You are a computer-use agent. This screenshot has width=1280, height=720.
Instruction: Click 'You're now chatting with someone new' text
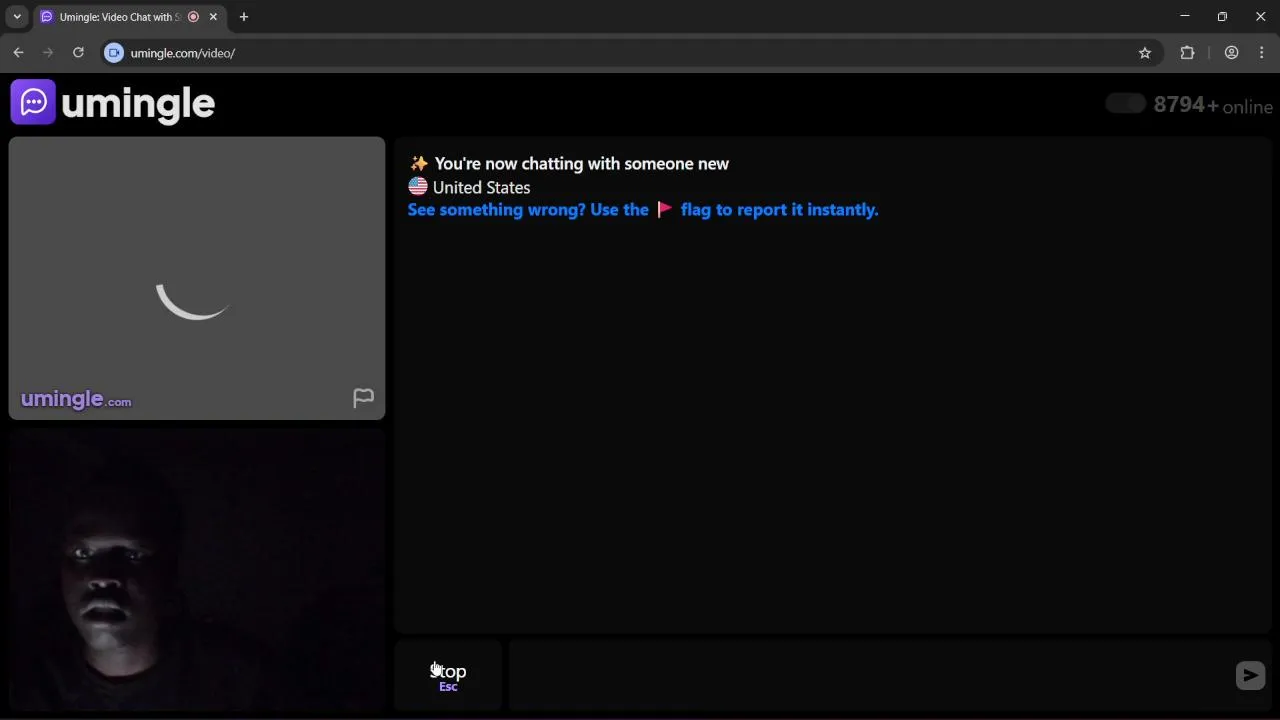coord(582,164)
